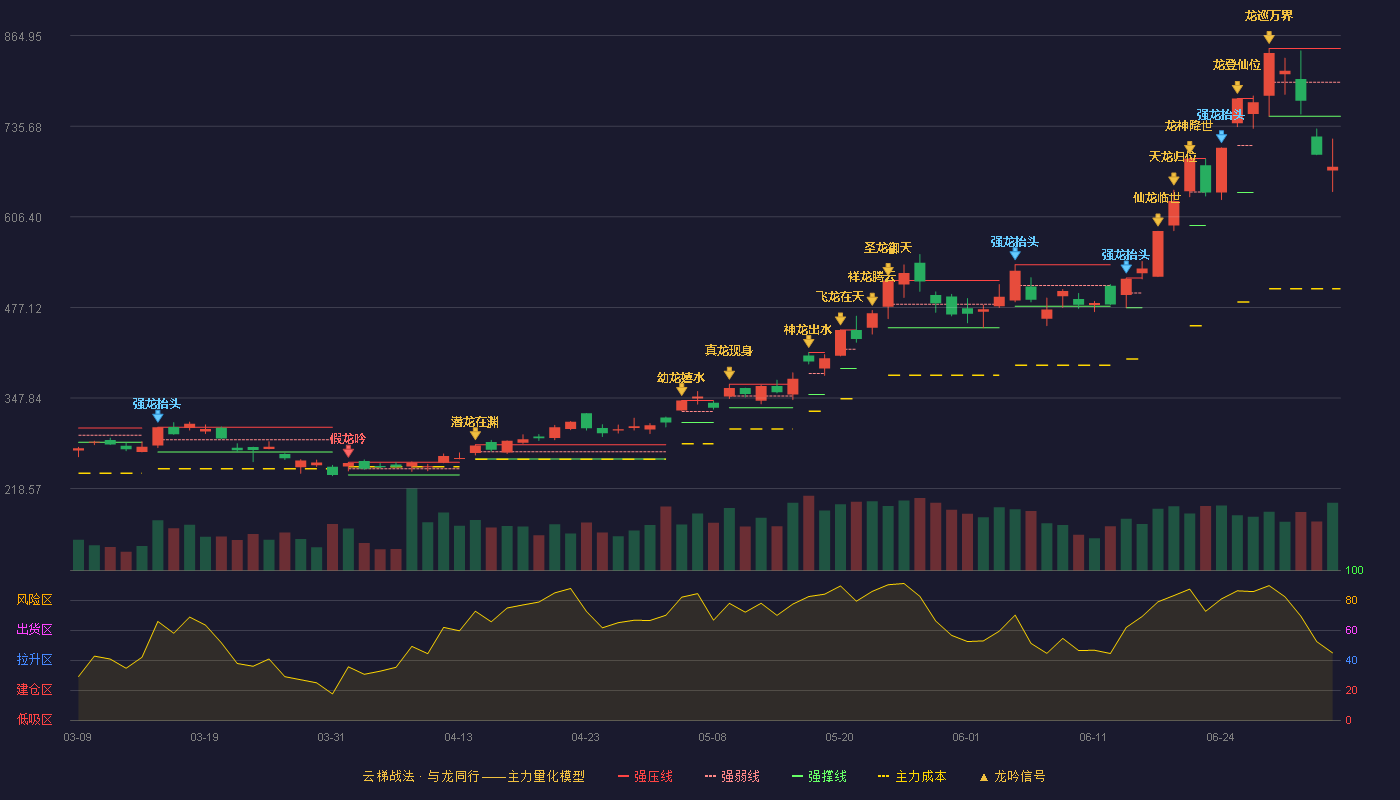The width and height of the screenshot is (1400, 800).
Task: Click the 05-20 date label
Action: pyautogui.click(x=839, y=737)
